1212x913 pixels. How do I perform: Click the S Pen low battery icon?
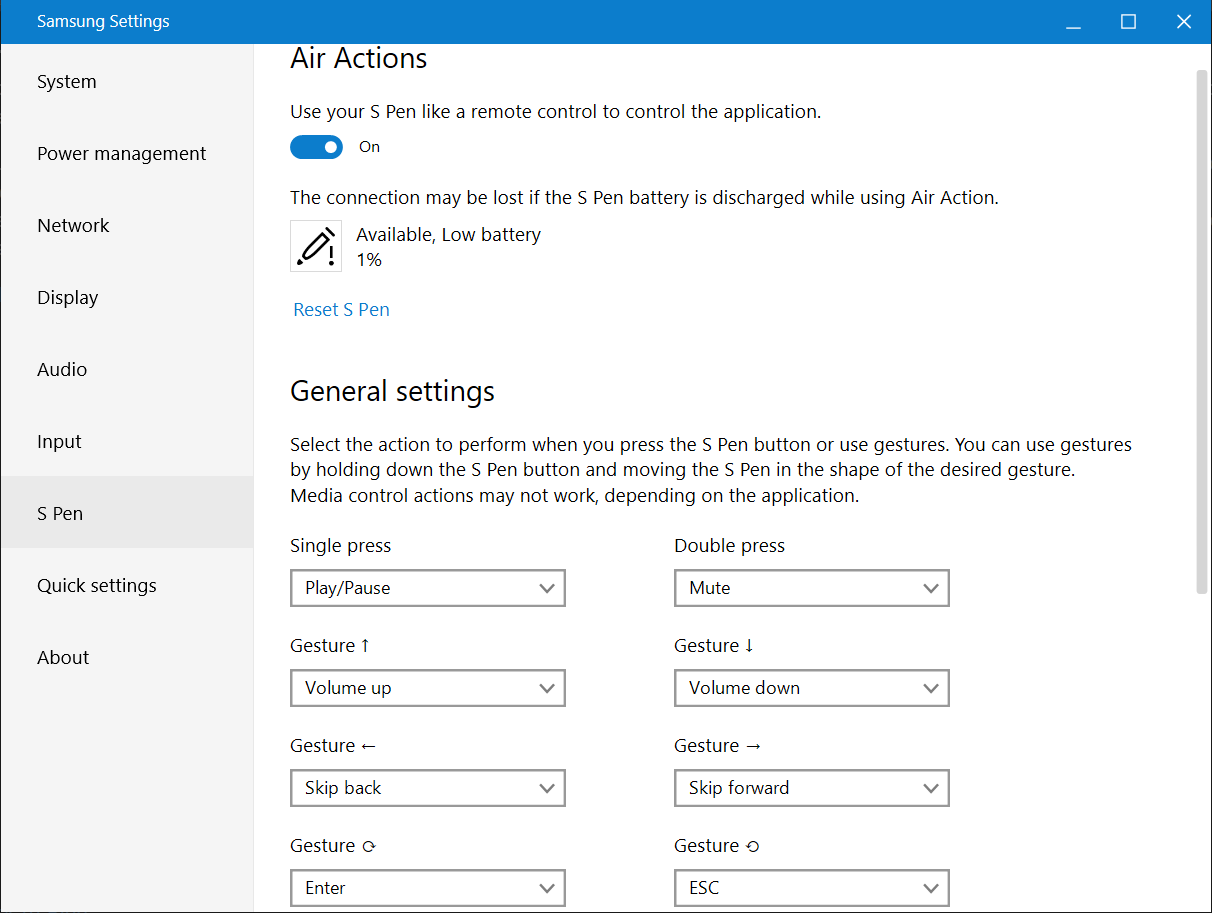click(x=316, y=246)
